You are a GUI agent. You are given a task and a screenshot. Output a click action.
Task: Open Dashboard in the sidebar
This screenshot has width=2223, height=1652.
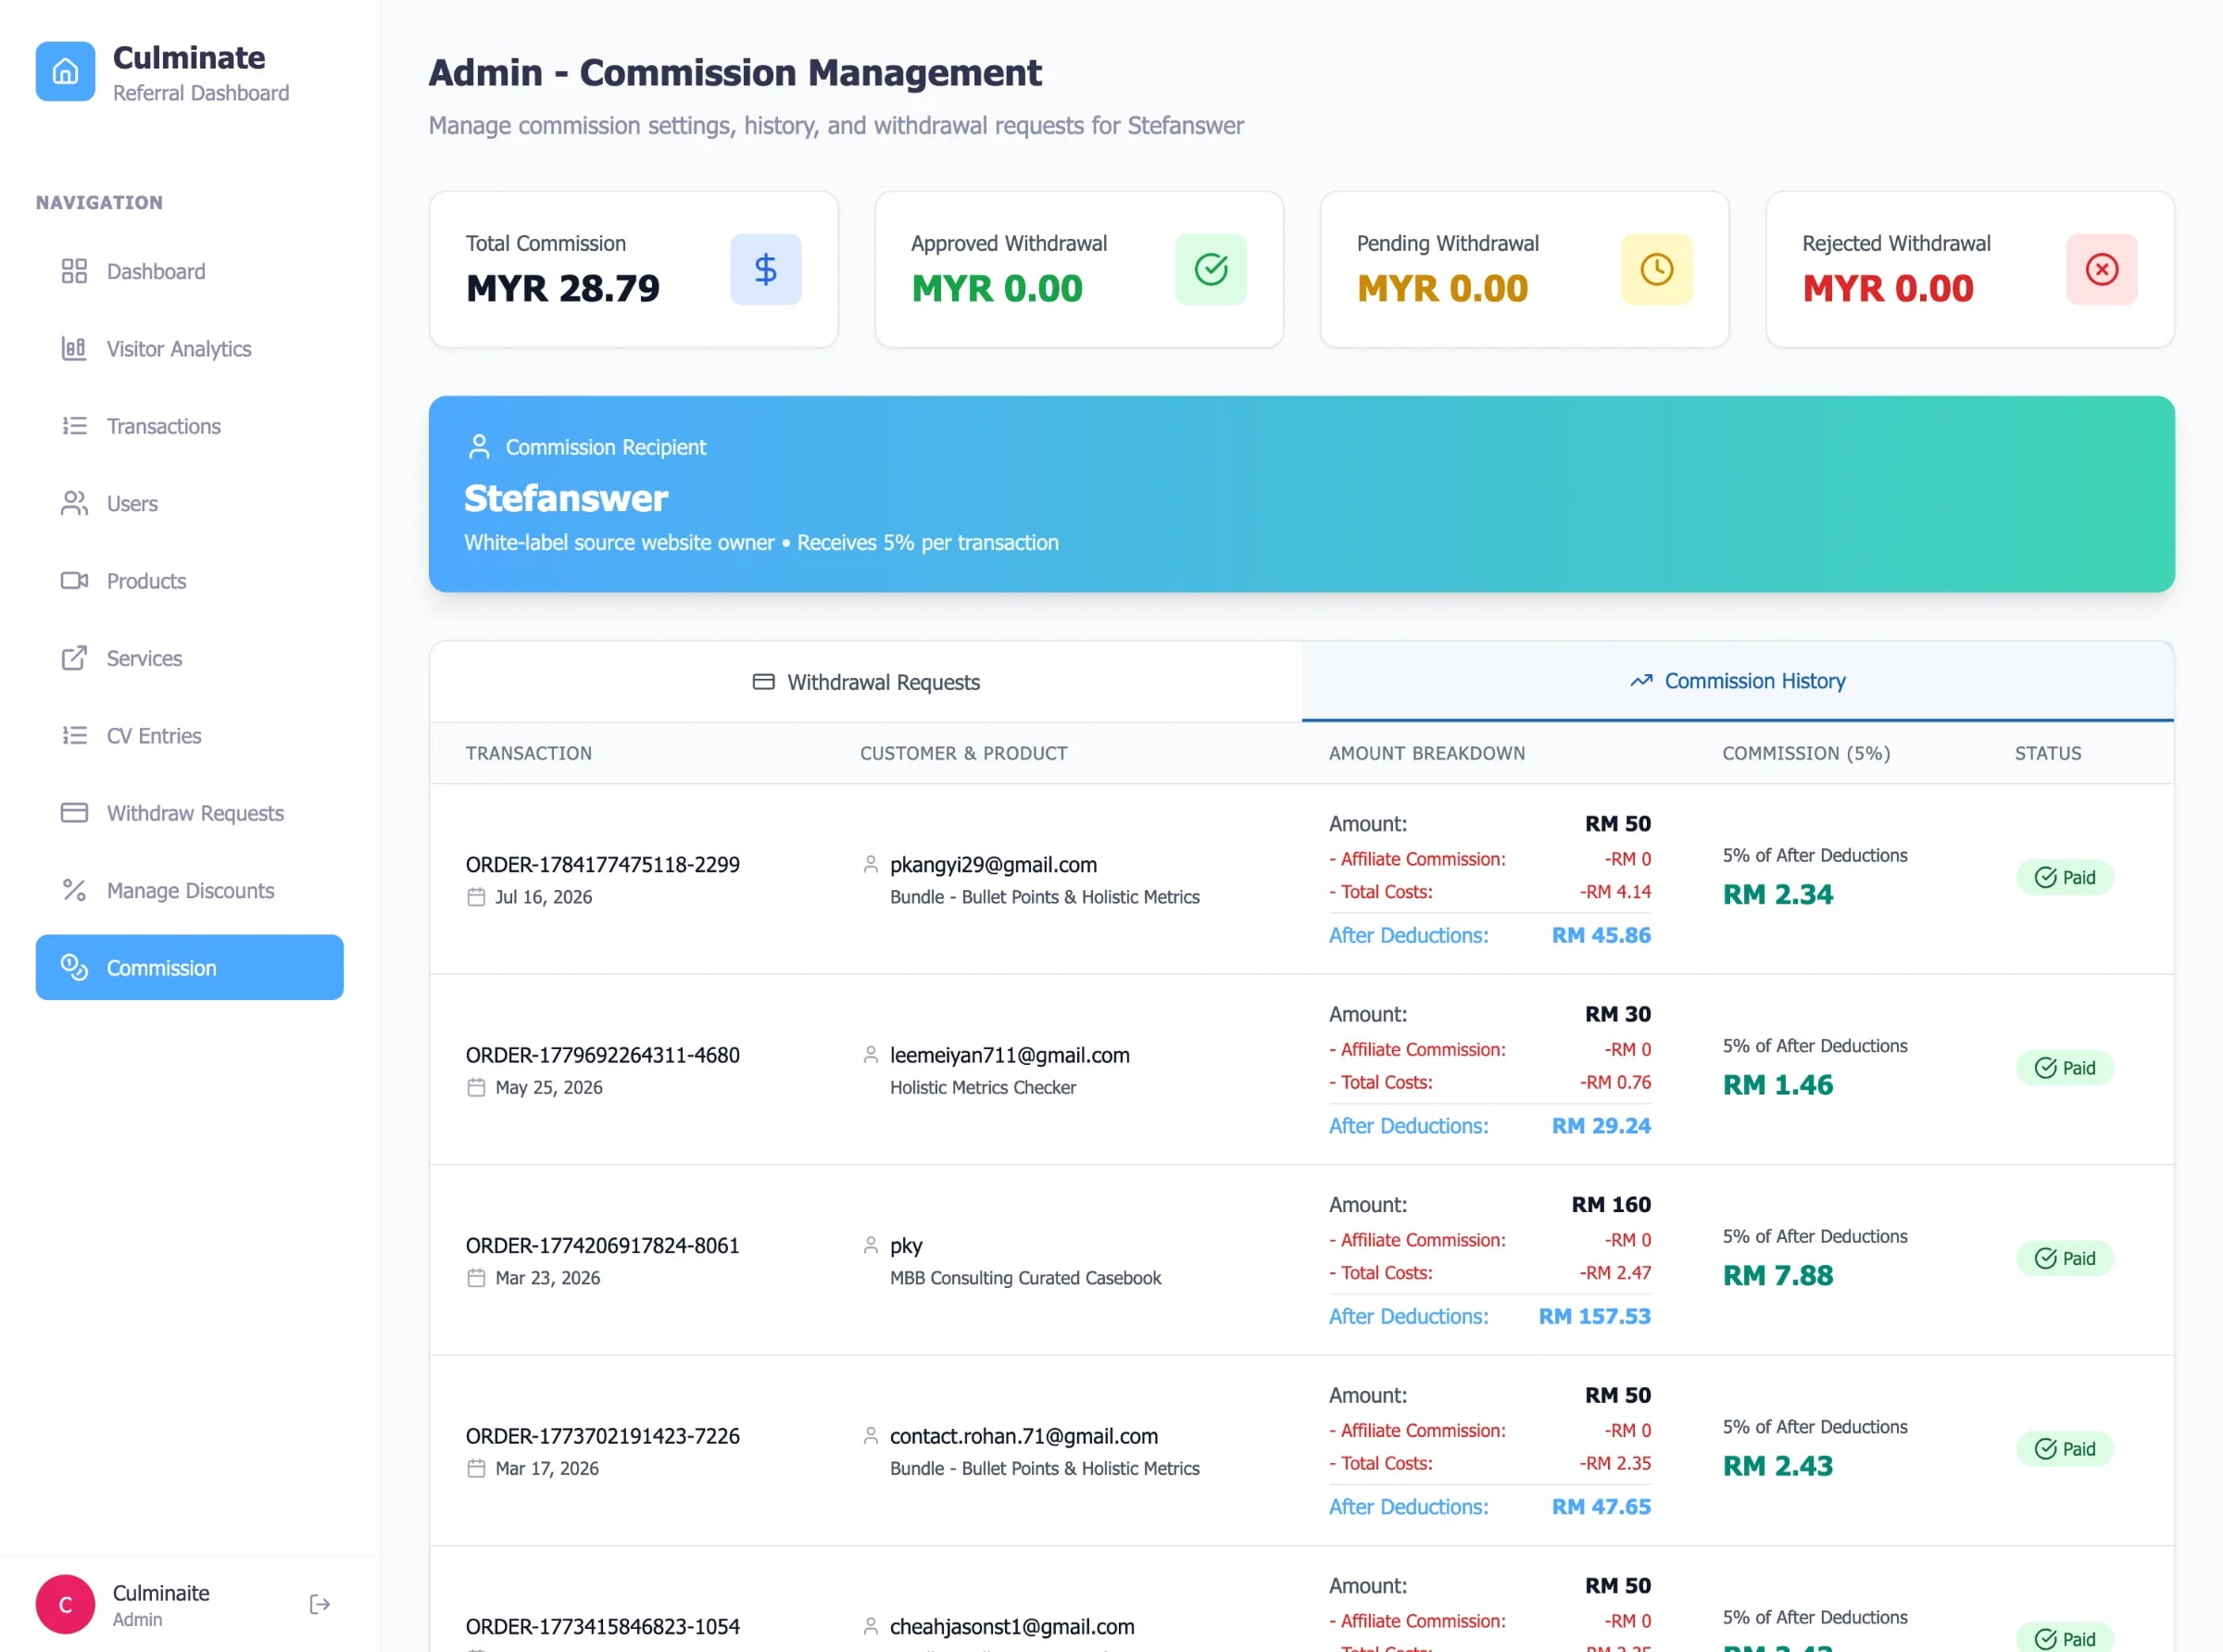pos(189,271)
